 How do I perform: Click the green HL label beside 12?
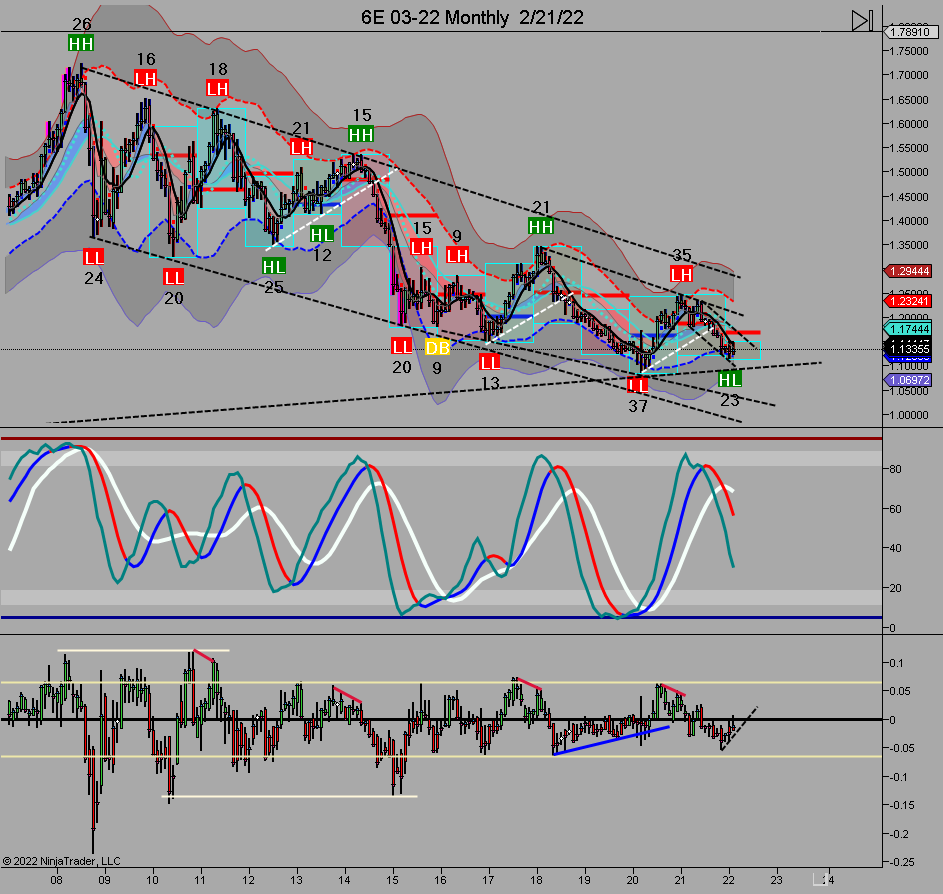pyautogui.click(x=322, y=234)
